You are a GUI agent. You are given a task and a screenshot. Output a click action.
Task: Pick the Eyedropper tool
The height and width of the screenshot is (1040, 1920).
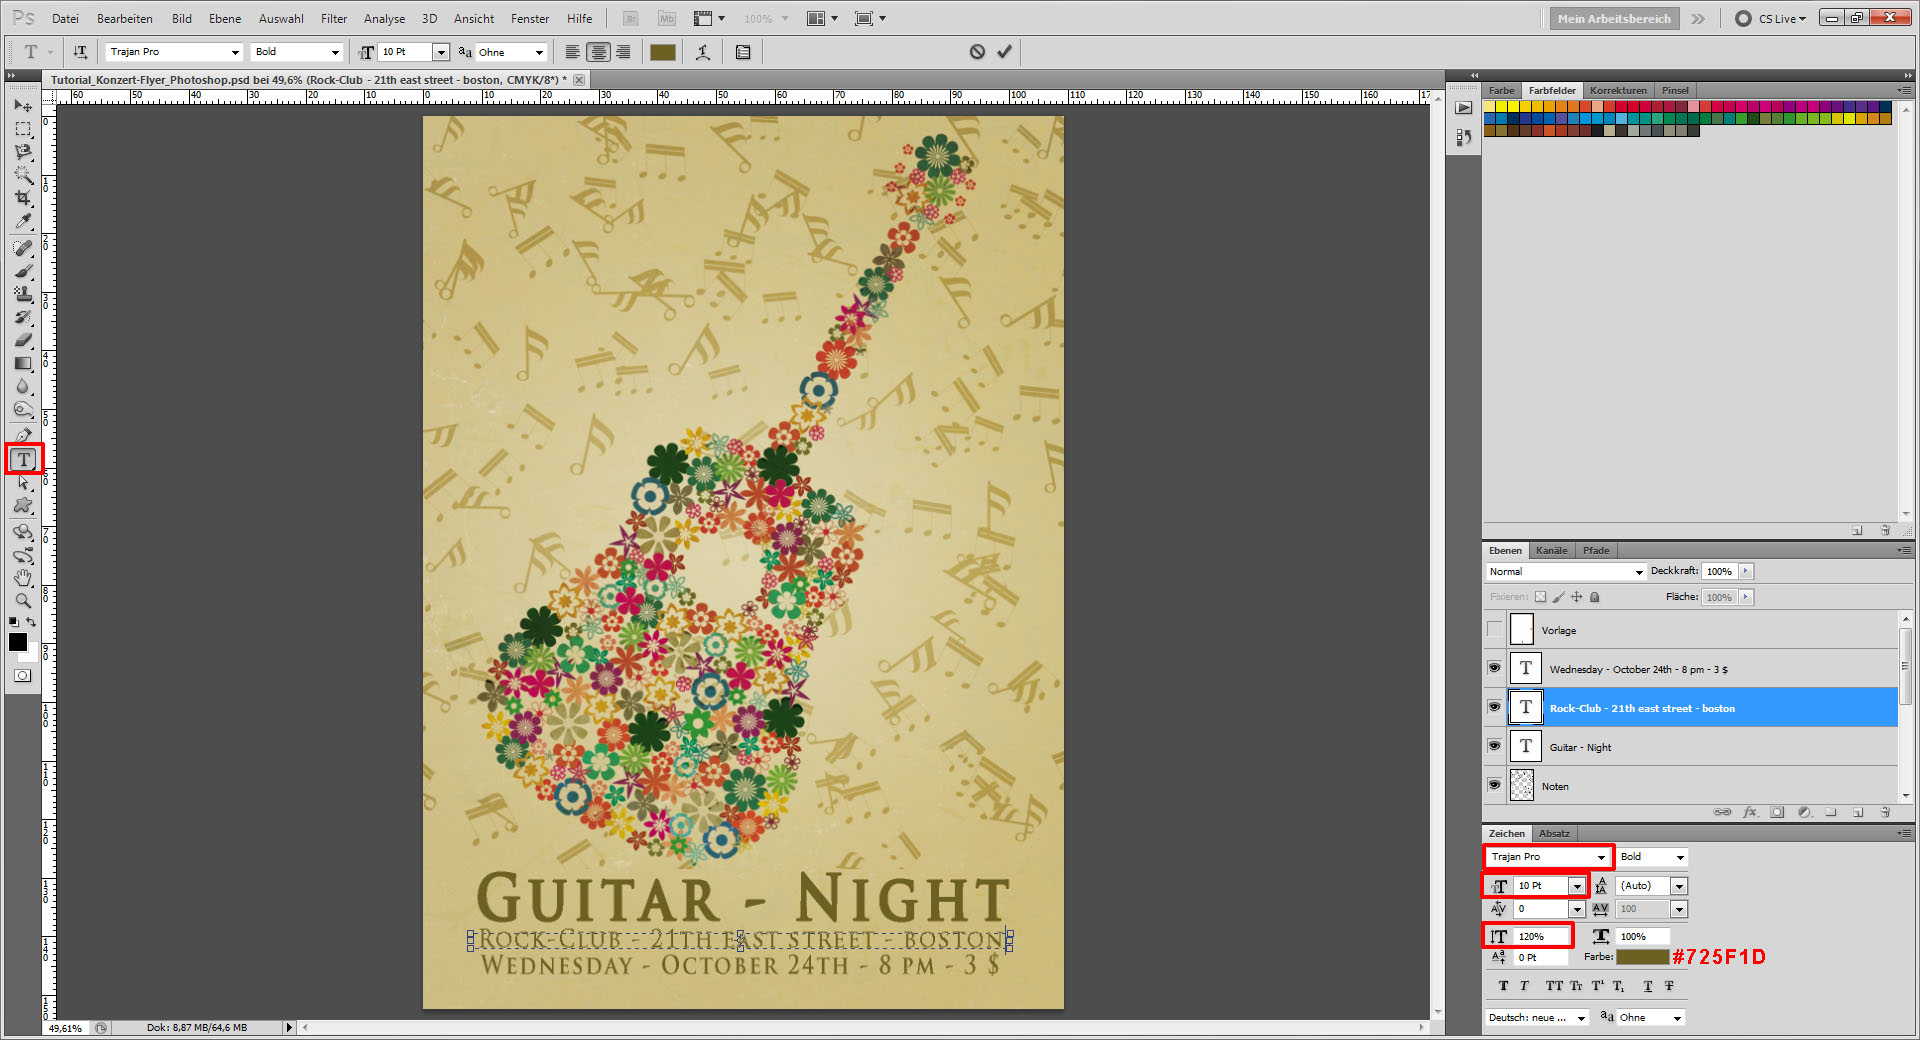coord(23,222)
